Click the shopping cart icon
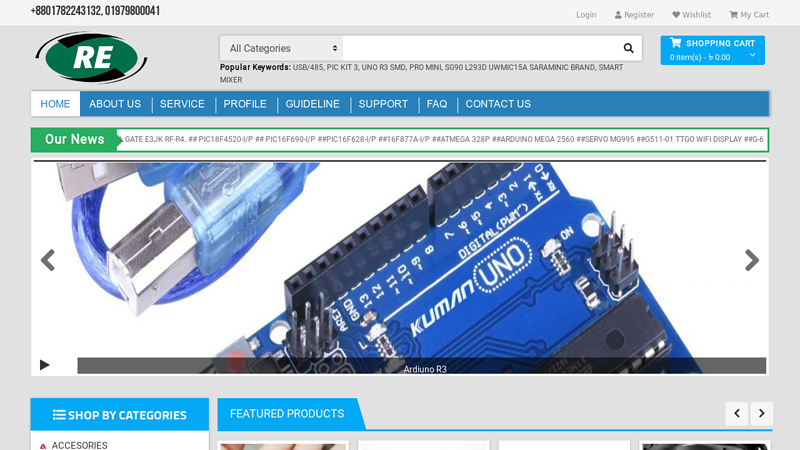 676,43
